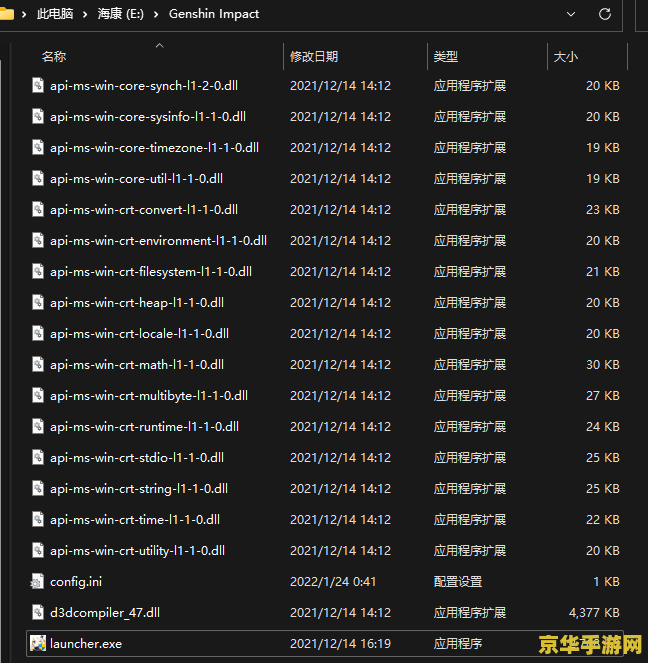Select file name api-ms-win-crt-runtime-l1-1-0.dll
Viewport: 648px width, 663px height.
(x=144, y=427)
